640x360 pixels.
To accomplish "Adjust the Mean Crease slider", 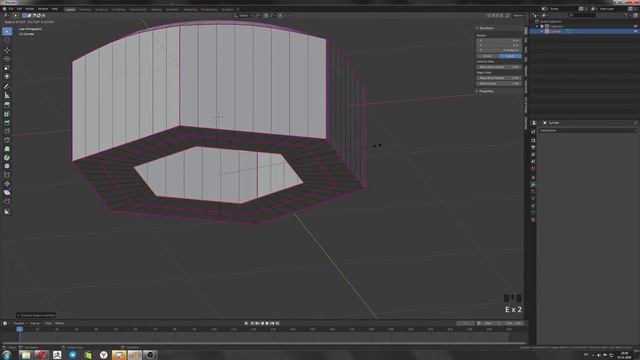I will [499, 83].
